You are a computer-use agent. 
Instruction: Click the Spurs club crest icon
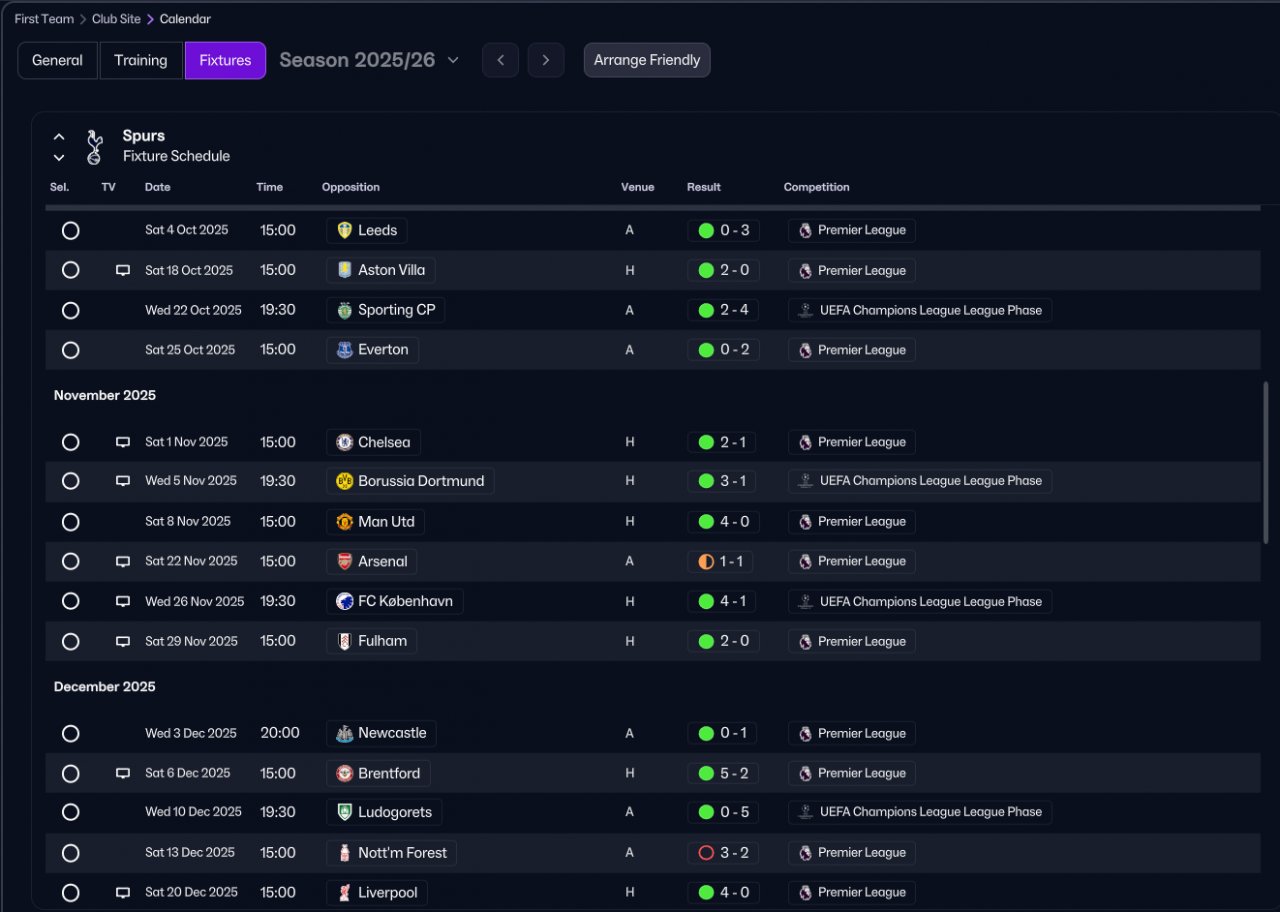tap(95, 147)
